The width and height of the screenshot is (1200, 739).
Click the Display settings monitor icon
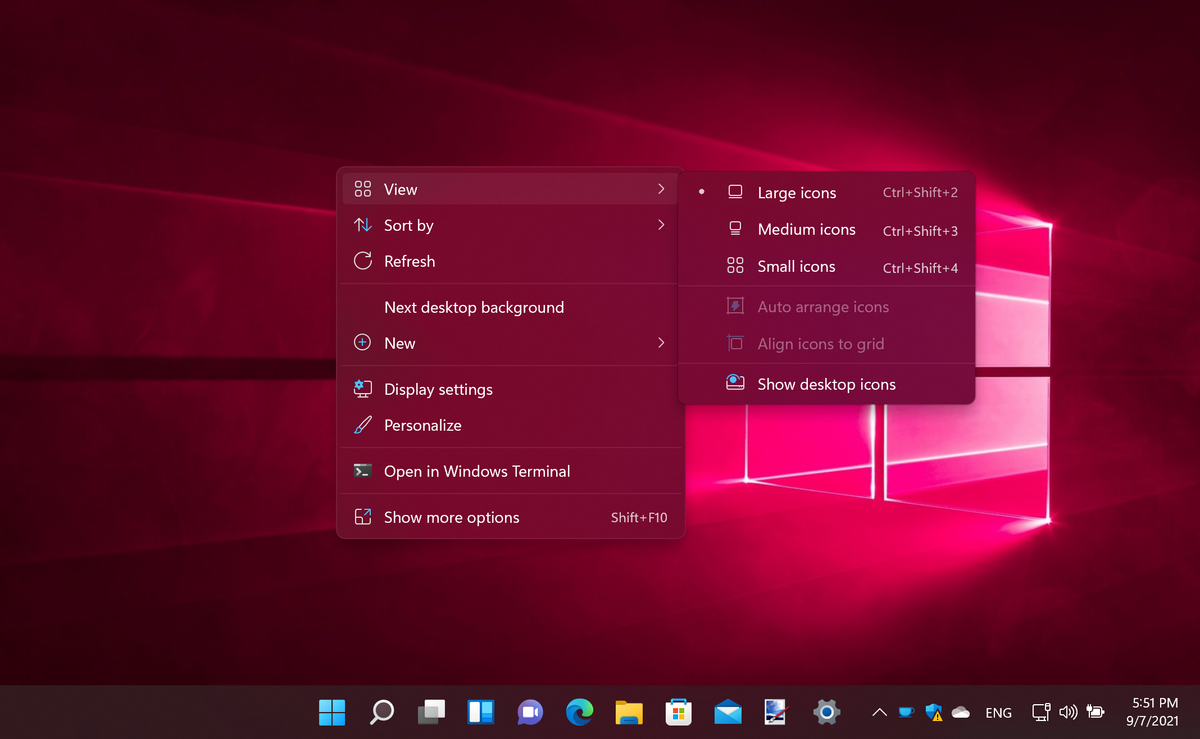coord(363,389)
